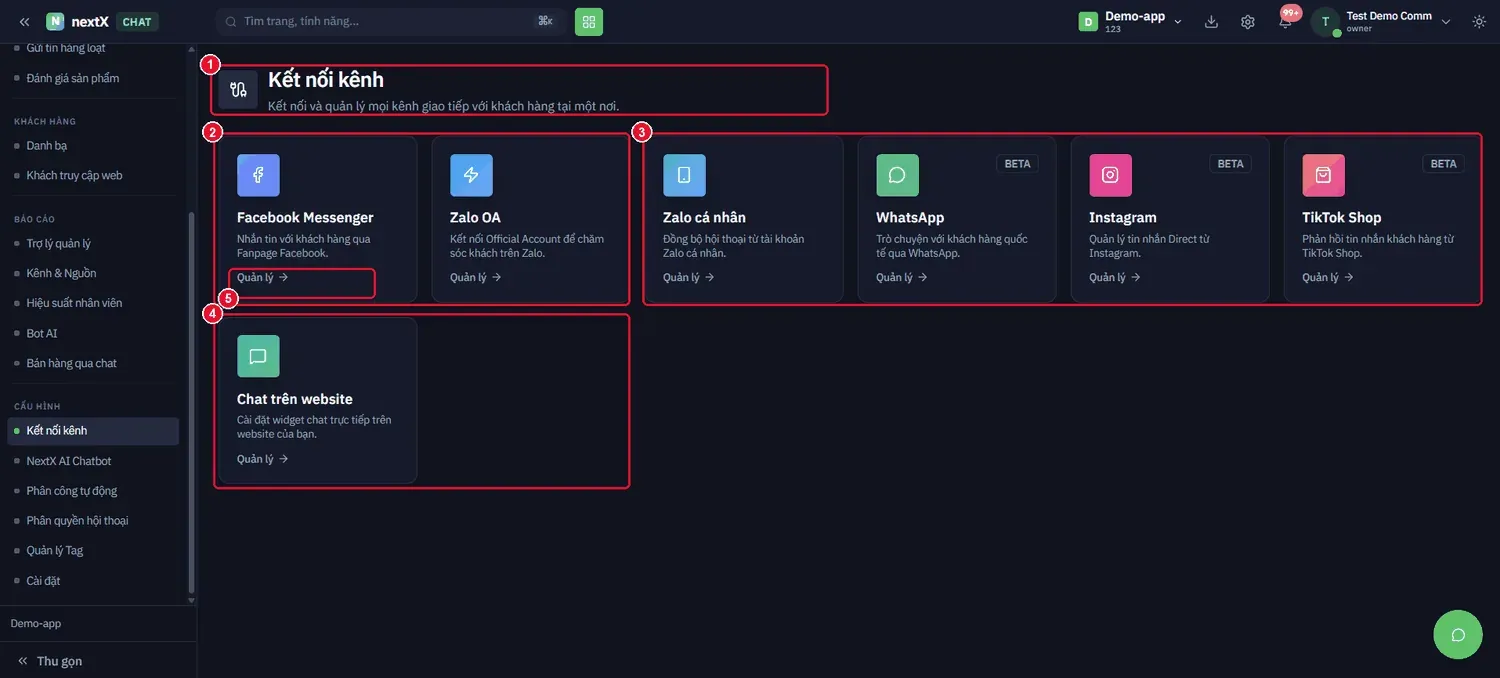Click the nextX logo icon
The width and height of the screenshot is (1500, 678).
(x=55, y=22)
